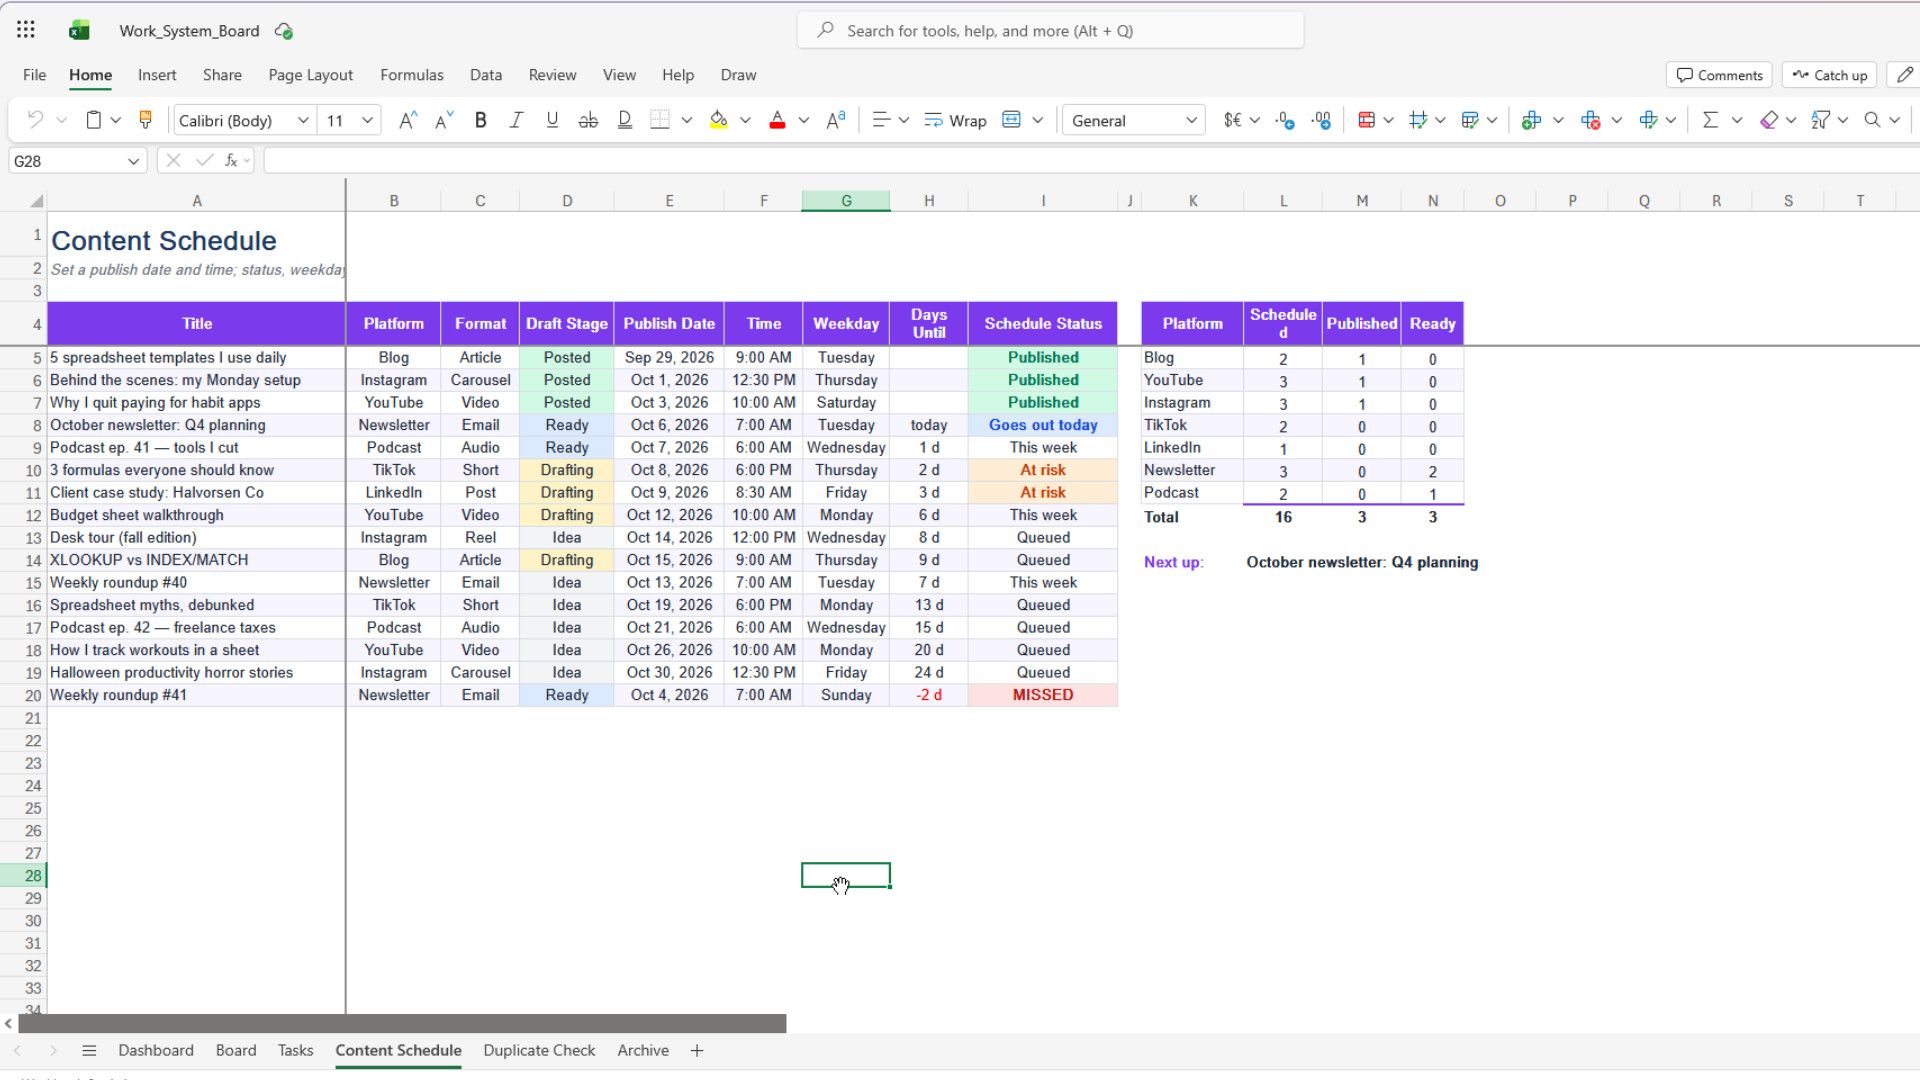Increase font size with the larger A

pos(407,120)
